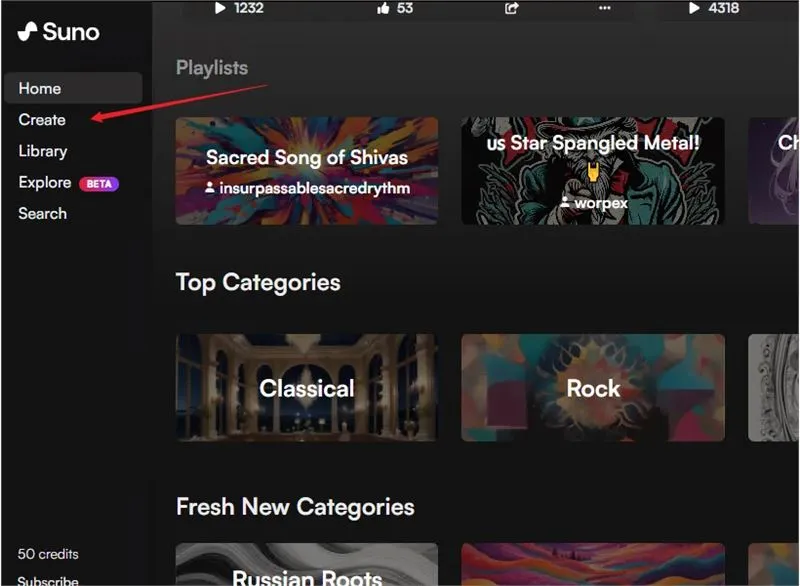The image size is (800, 586).
Task: Open the Create page
Action: [x=42, y=120]
